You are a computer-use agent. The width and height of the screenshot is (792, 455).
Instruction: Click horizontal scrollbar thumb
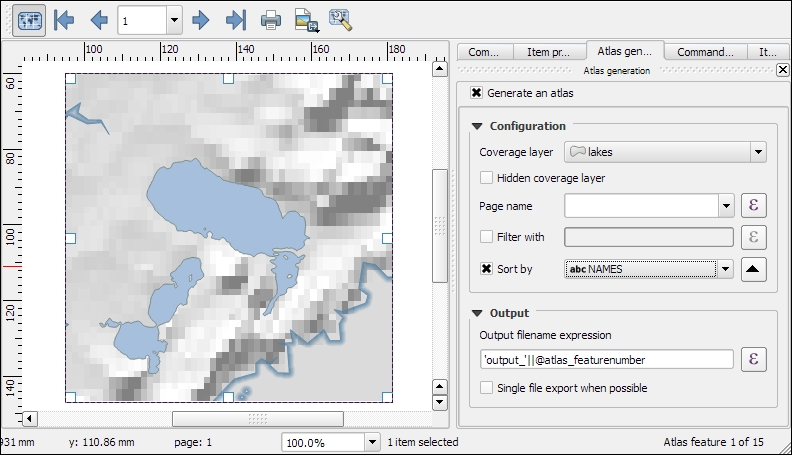click(x=258, y=419)
